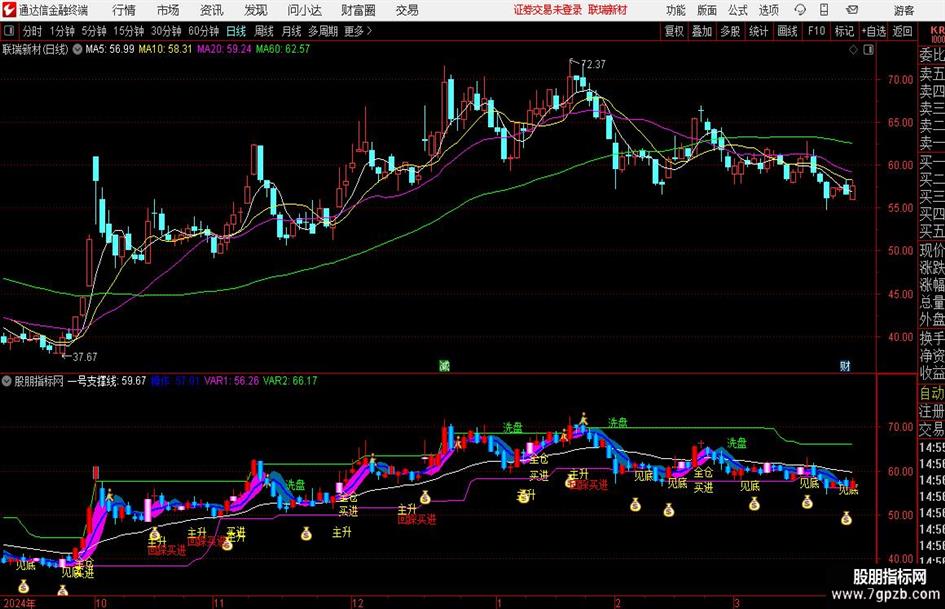Click the 返回 back button
945x609 pixels.
tap(902, 31)
